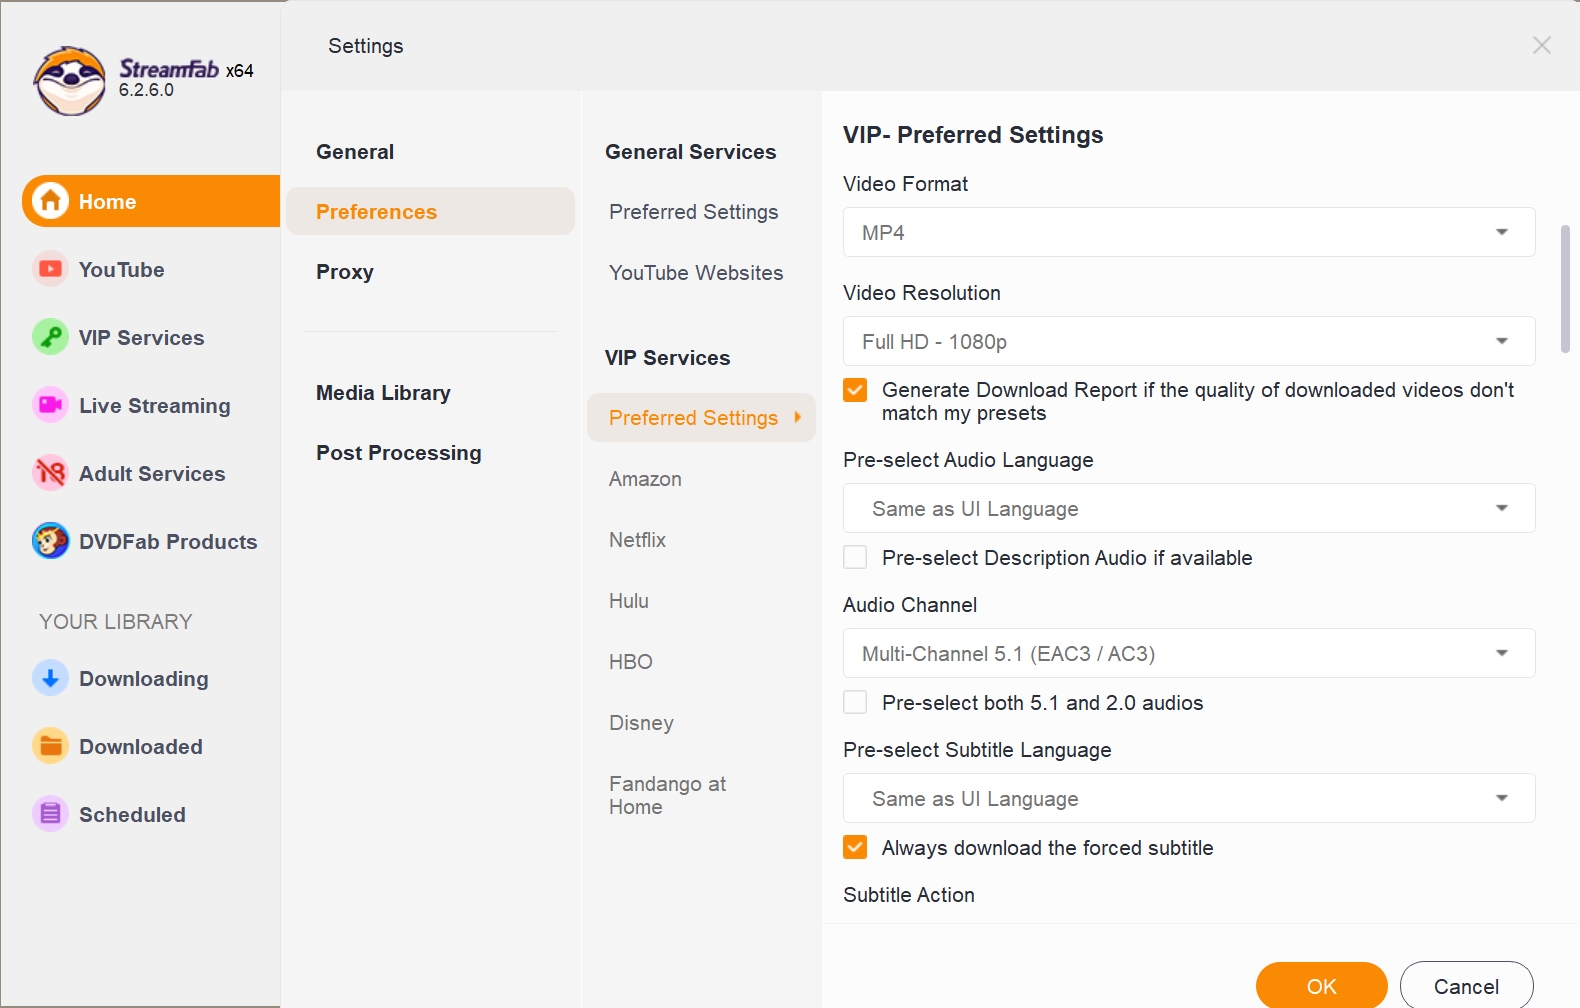Image resolution: width=1580 pixels, height=1008 pixels.
Task: Open HBO service settings
Action: point(631,662)
